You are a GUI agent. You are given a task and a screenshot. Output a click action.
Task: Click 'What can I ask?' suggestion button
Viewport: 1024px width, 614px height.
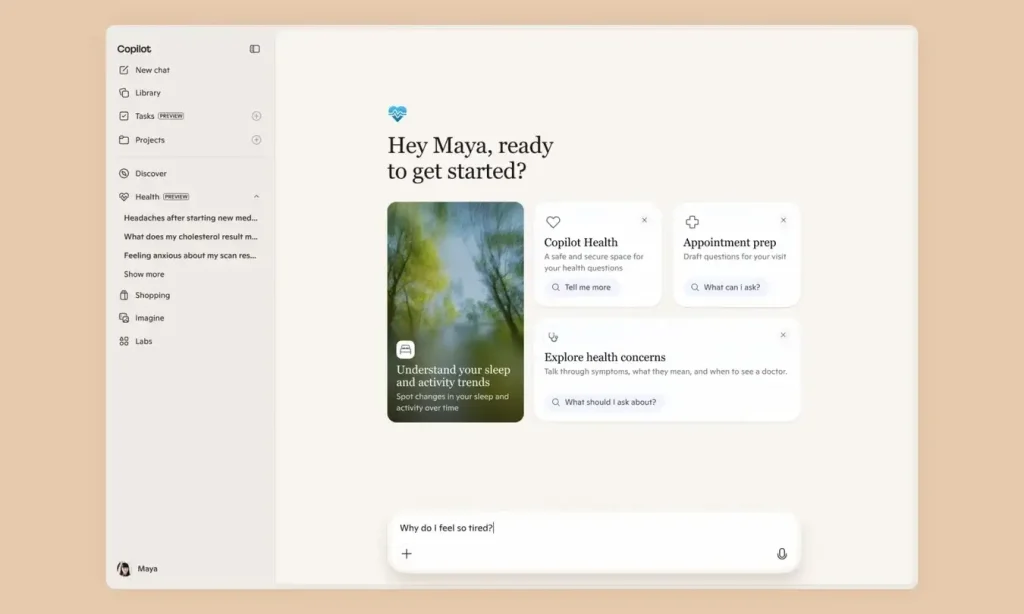coord(726,287)
